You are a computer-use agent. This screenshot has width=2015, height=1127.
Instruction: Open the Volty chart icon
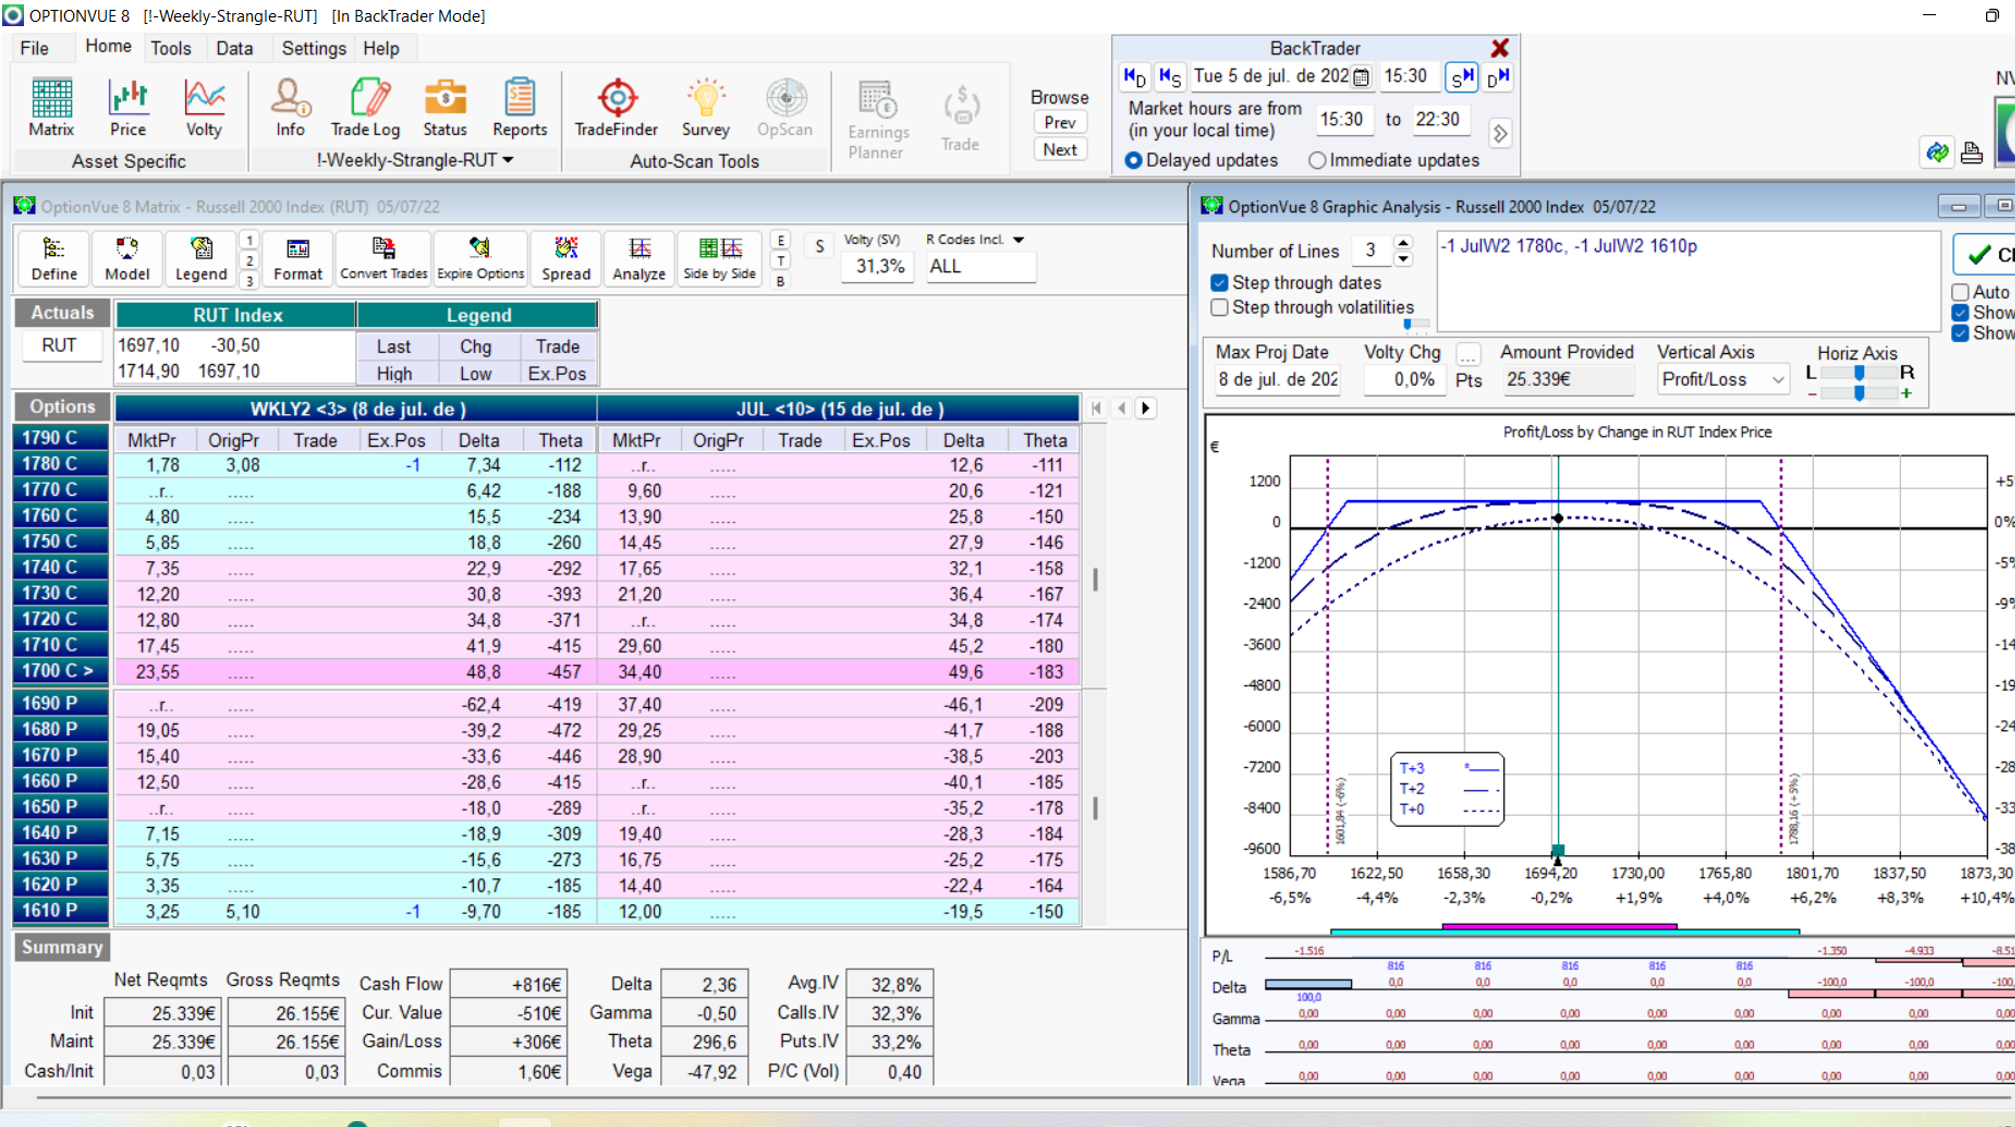coord(204,107)
